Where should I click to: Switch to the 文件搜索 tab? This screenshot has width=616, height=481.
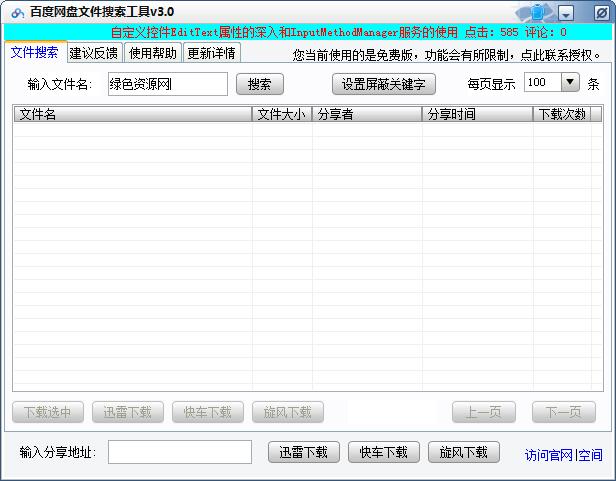click(35, 52)
